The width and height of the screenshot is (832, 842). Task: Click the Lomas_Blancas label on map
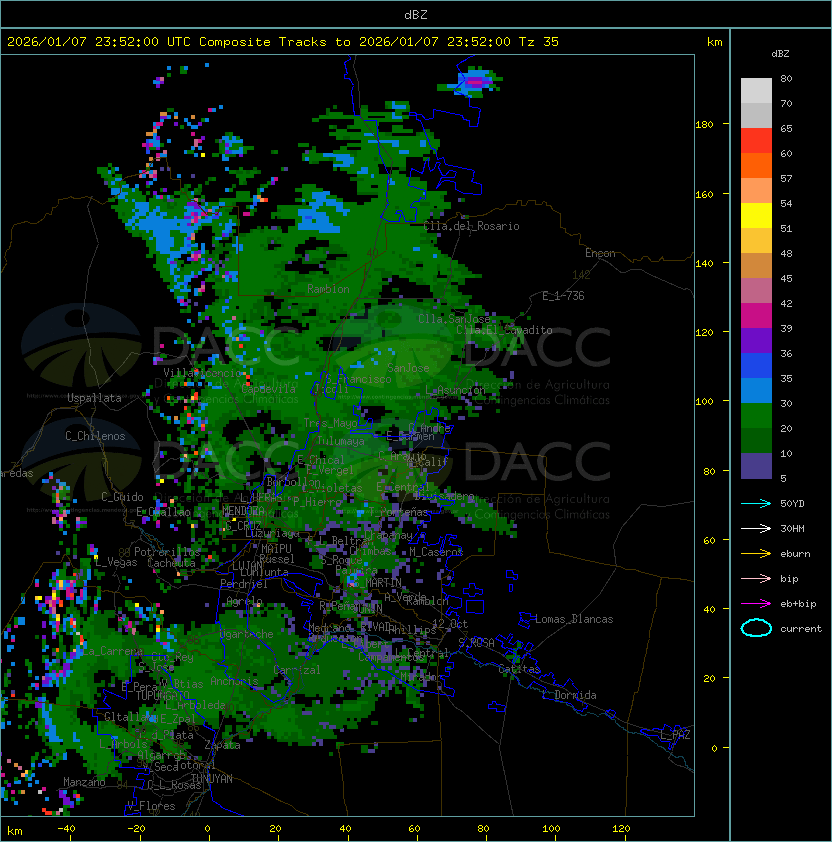(x=574, y=619)
